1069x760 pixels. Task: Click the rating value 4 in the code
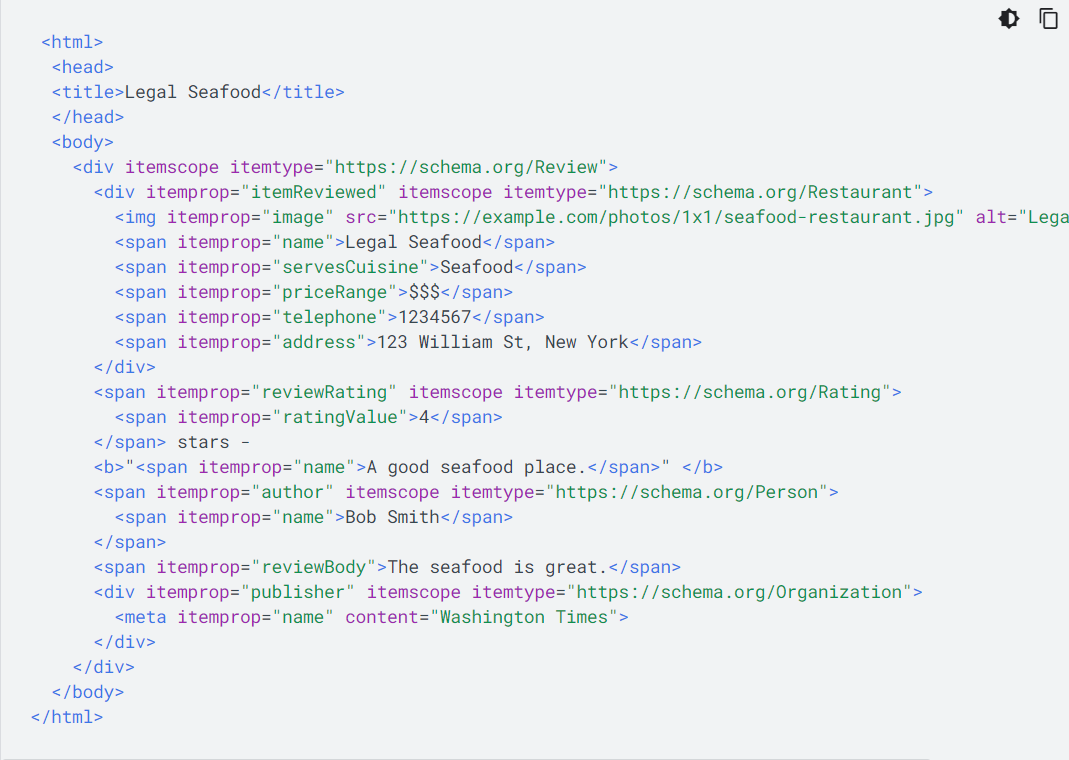pyautogui.click(x=423, y=417)
